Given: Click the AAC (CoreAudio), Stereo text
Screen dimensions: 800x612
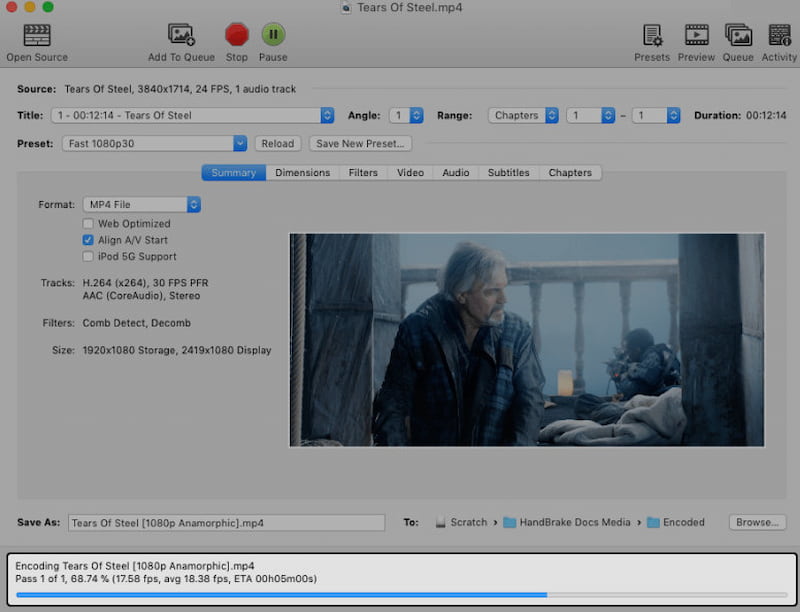Looking at the screenshot, I should 141,296.
